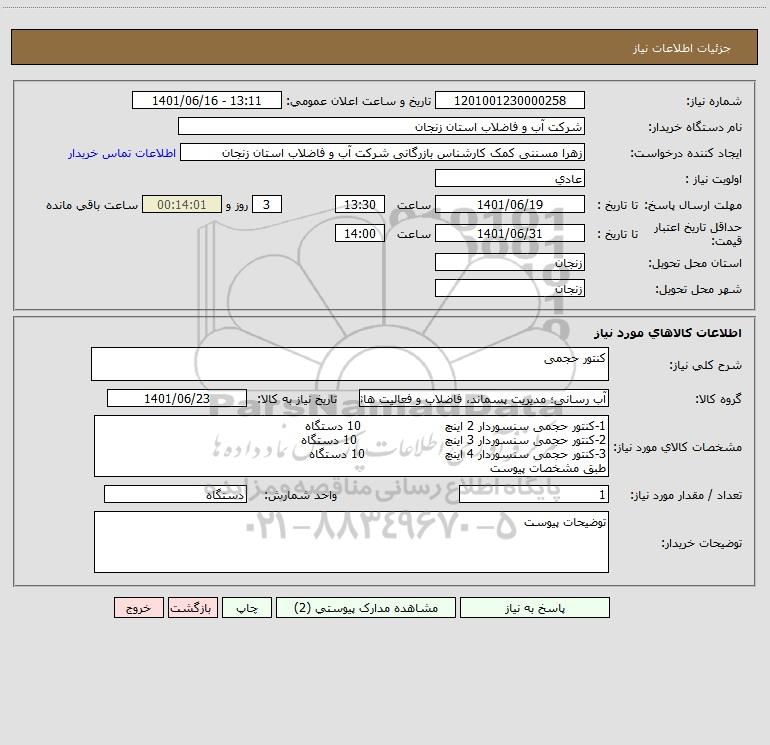
Task: Click the general description box کنتور حجمی
Action: [x=350, y=364]
